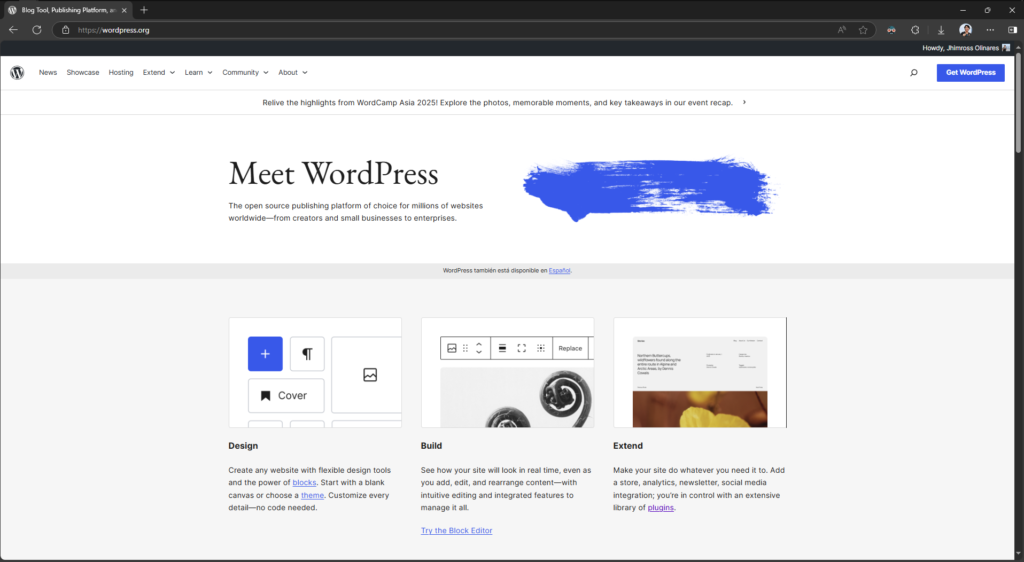Image resolution: width=1024 pixels, height=562 pixels.
Task: Open a new browser tab with plus icon
Action: click(144, 10)
